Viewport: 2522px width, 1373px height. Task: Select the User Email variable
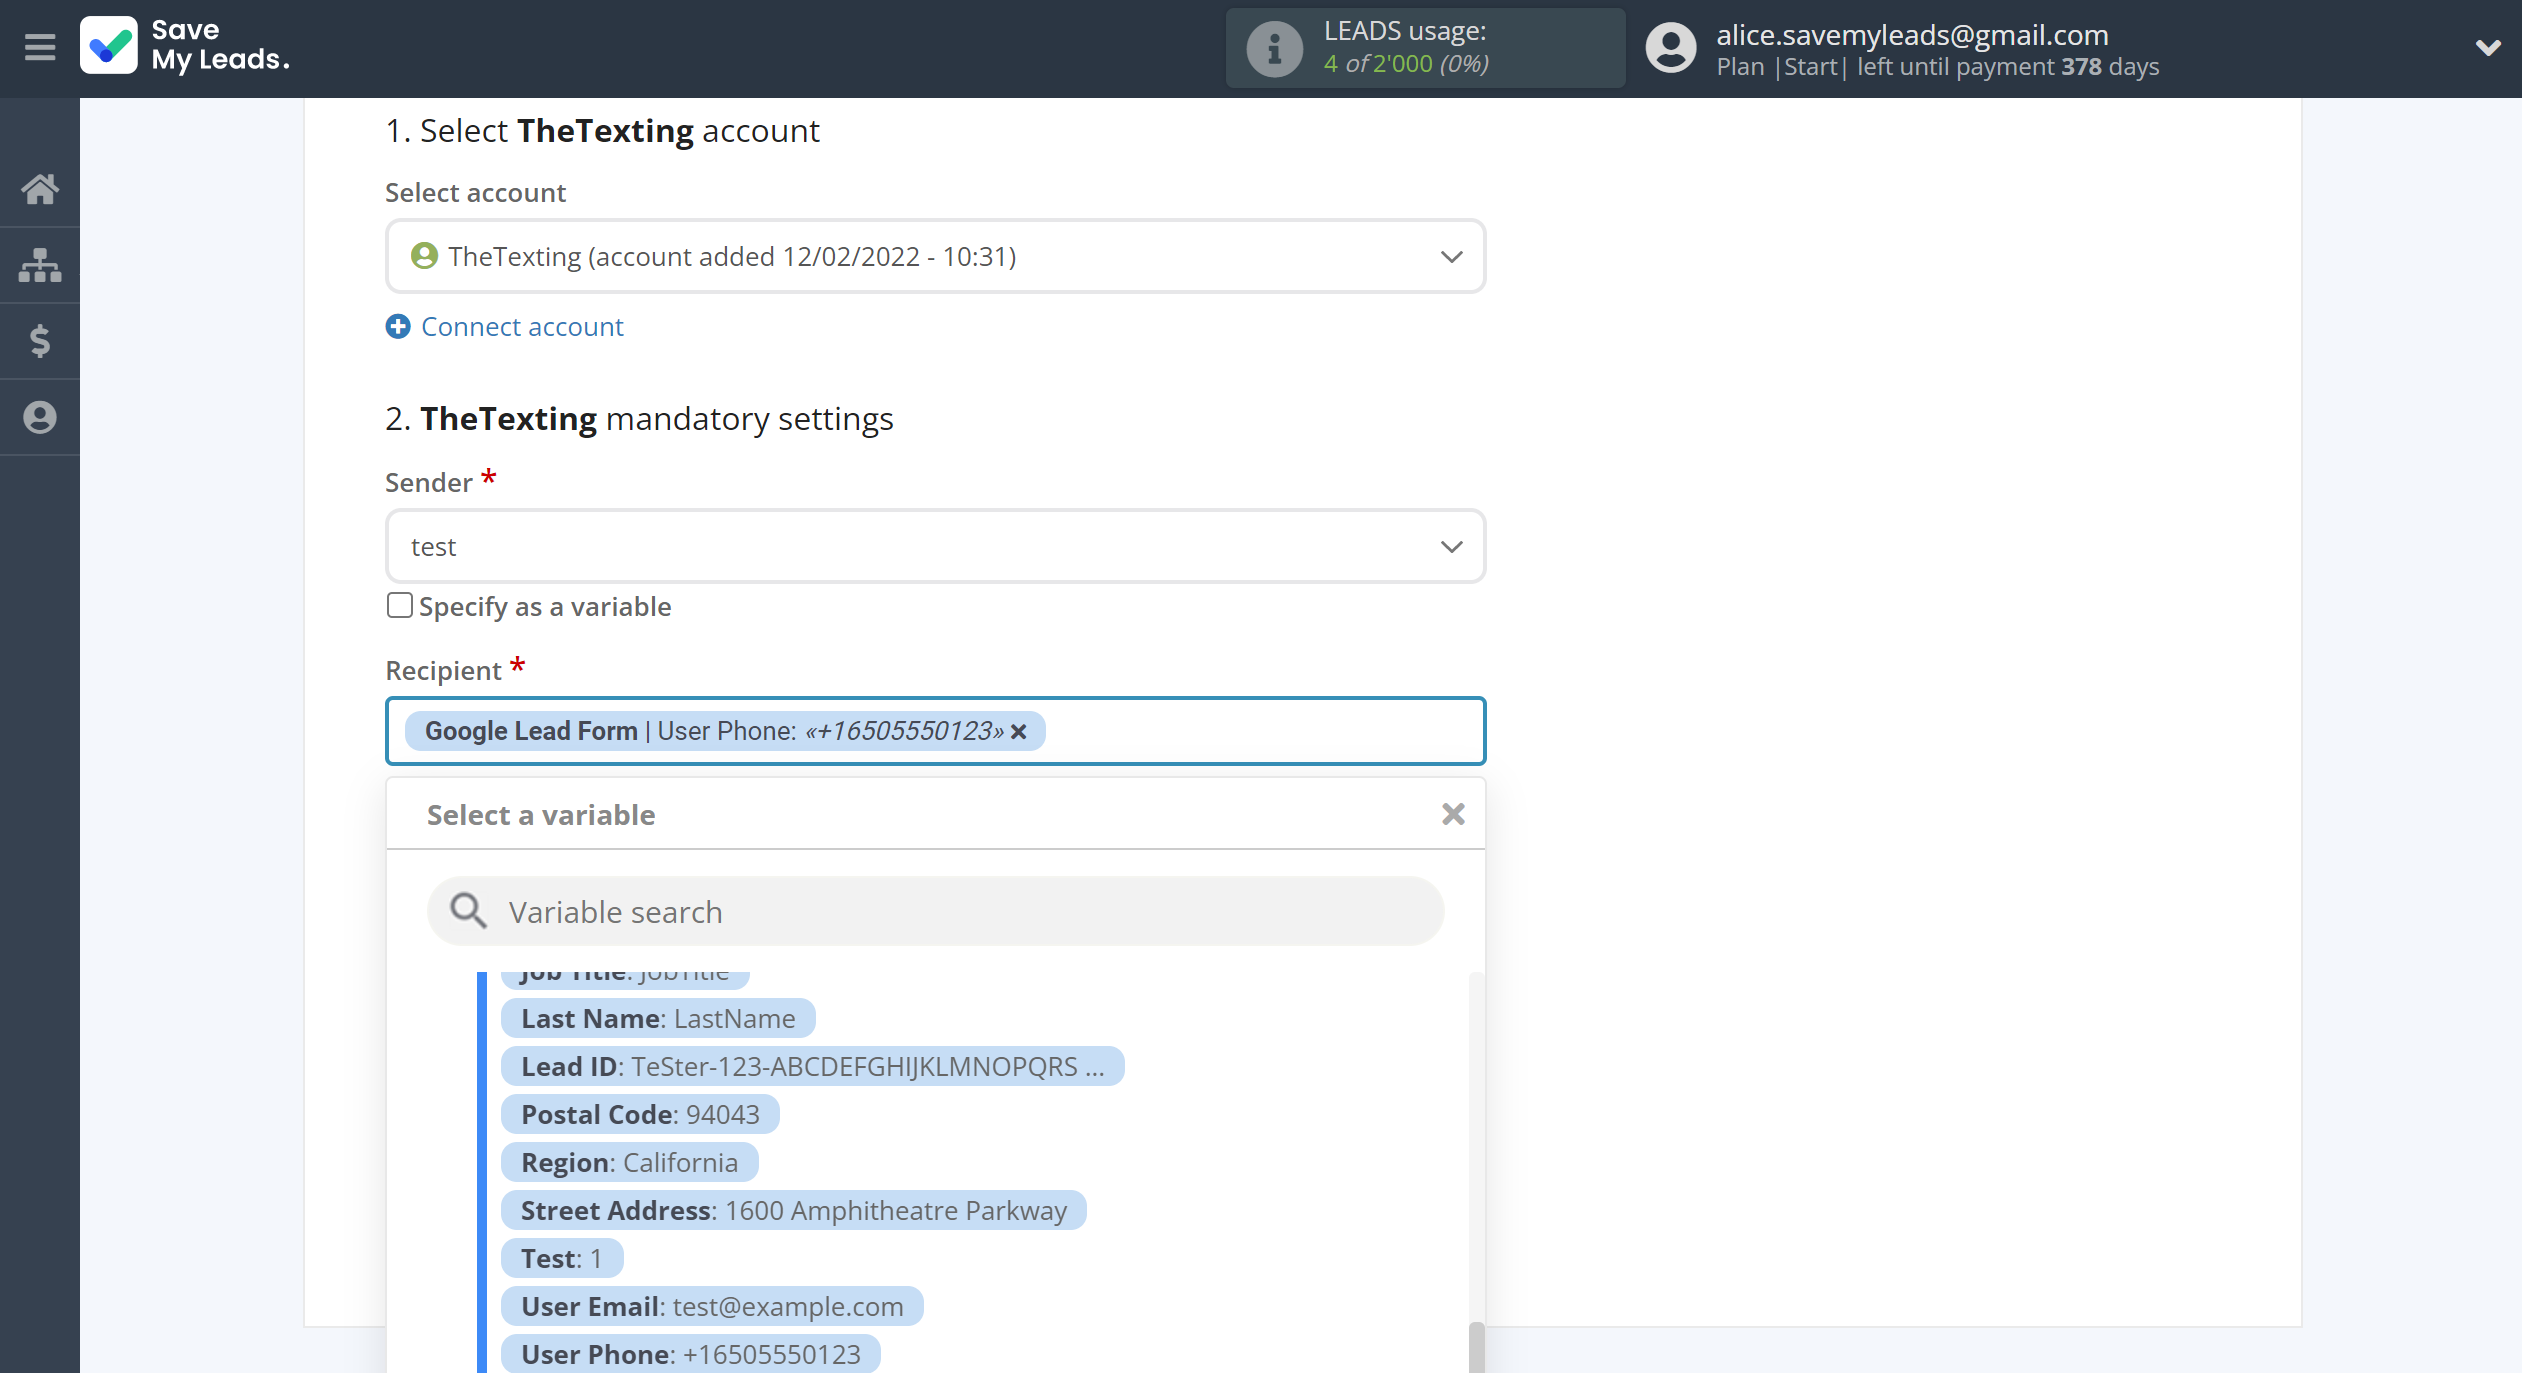pyautogui.click(x=712, y=1306)
